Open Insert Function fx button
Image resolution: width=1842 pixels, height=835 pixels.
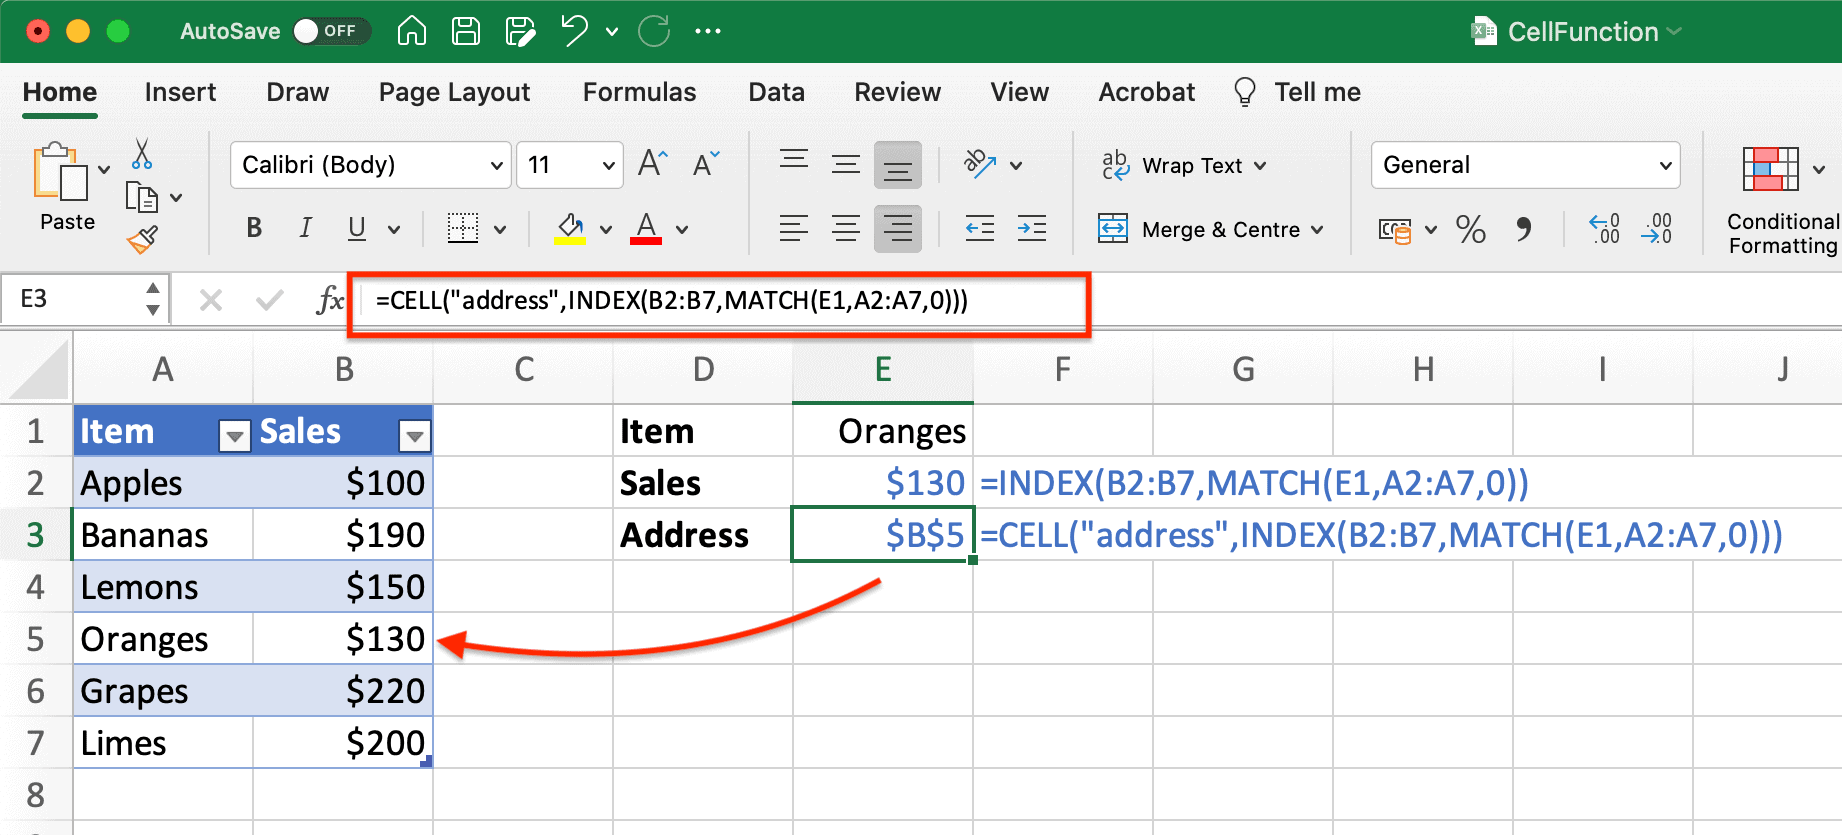coord(330,299)
